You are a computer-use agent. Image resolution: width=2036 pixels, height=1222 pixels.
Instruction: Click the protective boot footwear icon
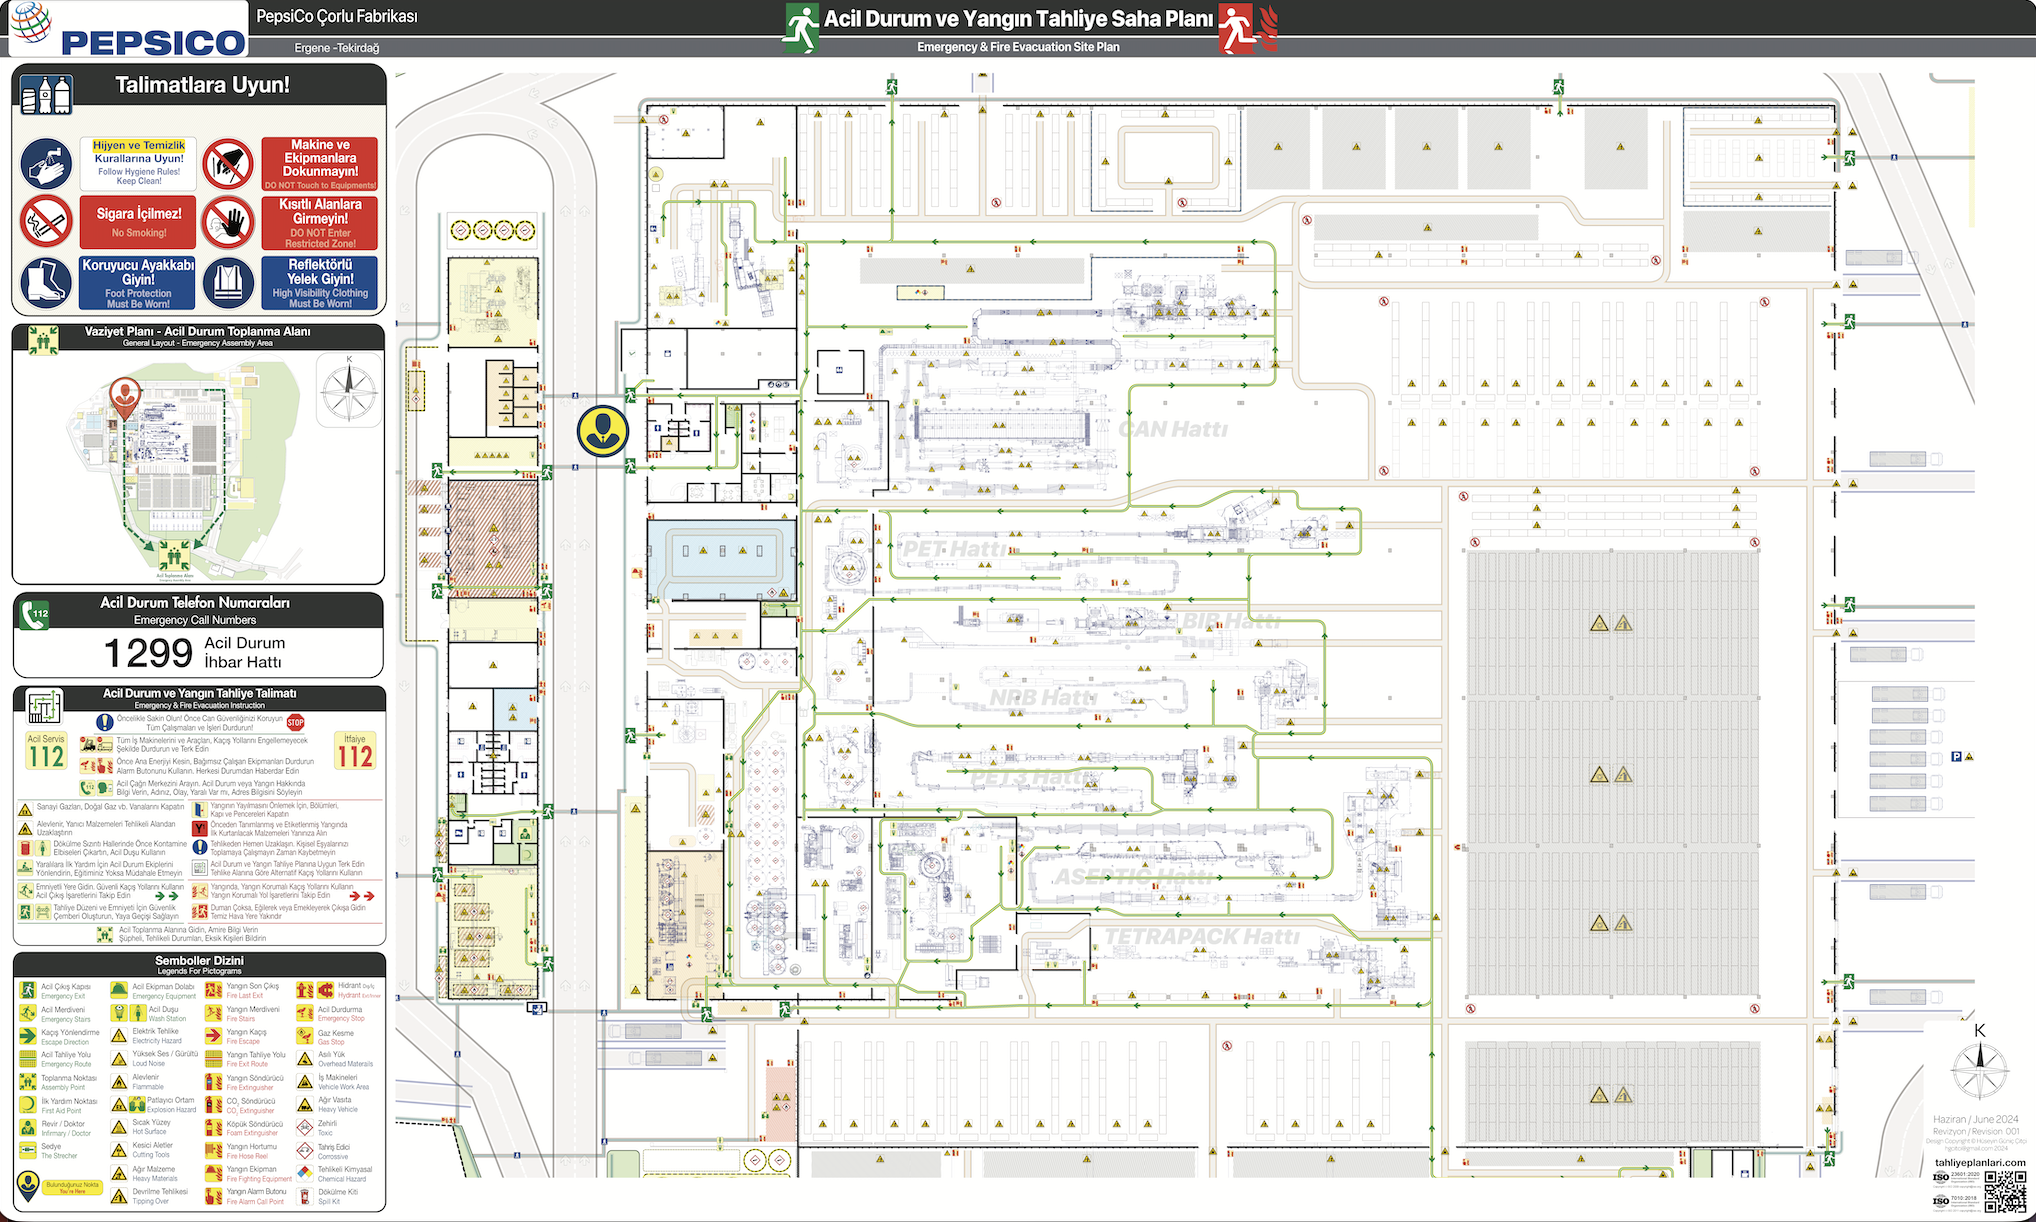click(x=46, y=282)
